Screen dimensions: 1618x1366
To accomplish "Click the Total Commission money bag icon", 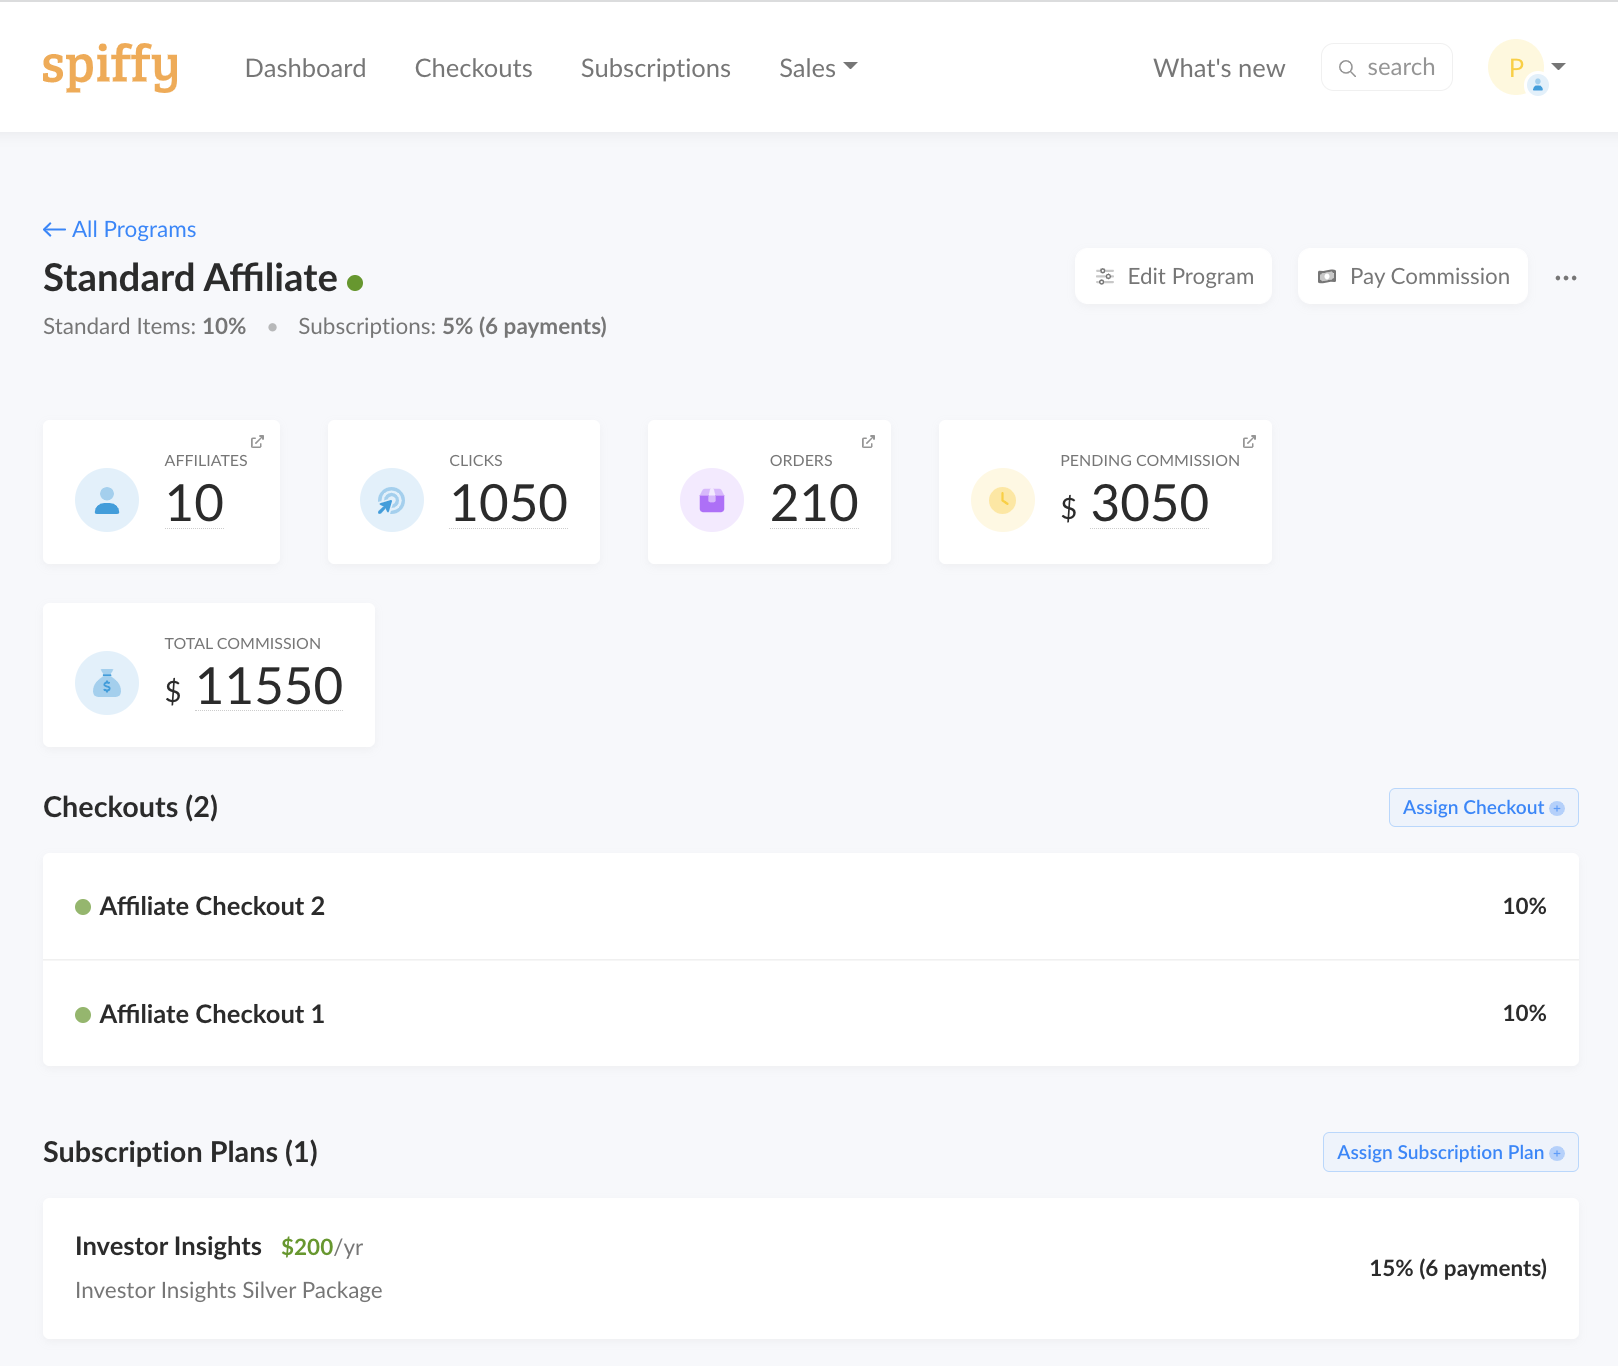I will point(107,683).
